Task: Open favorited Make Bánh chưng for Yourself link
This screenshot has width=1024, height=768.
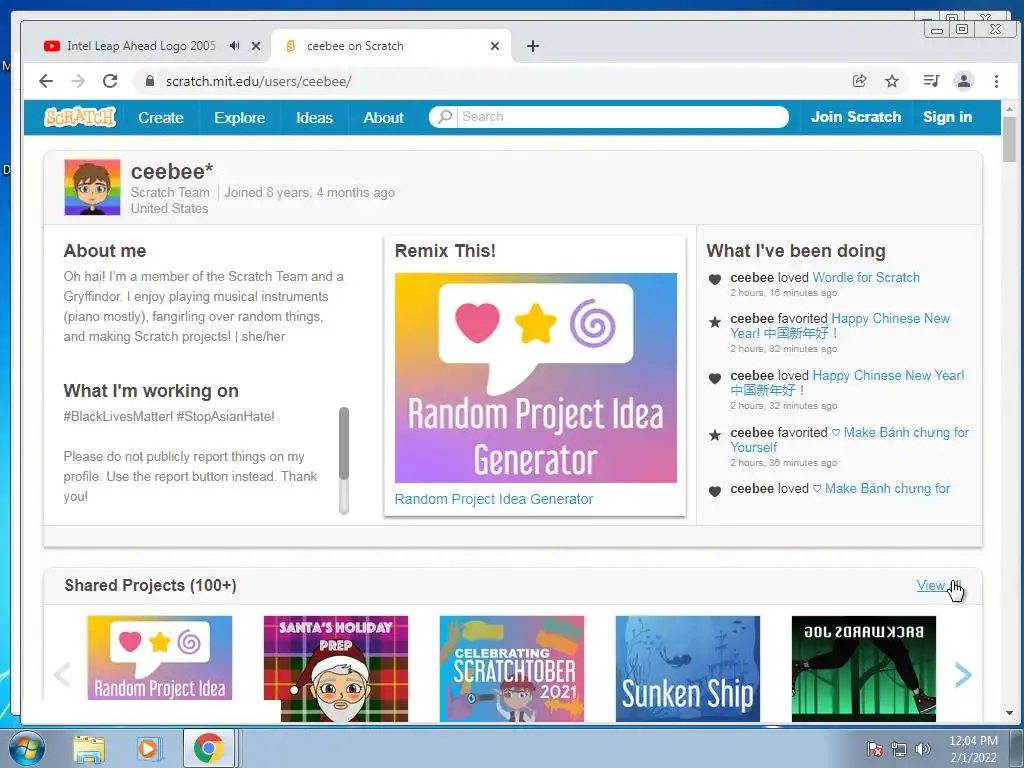Action: 850,440
